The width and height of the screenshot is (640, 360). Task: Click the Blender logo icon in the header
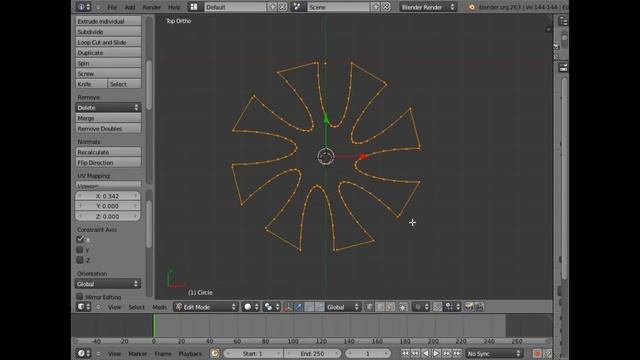point(471,7)
